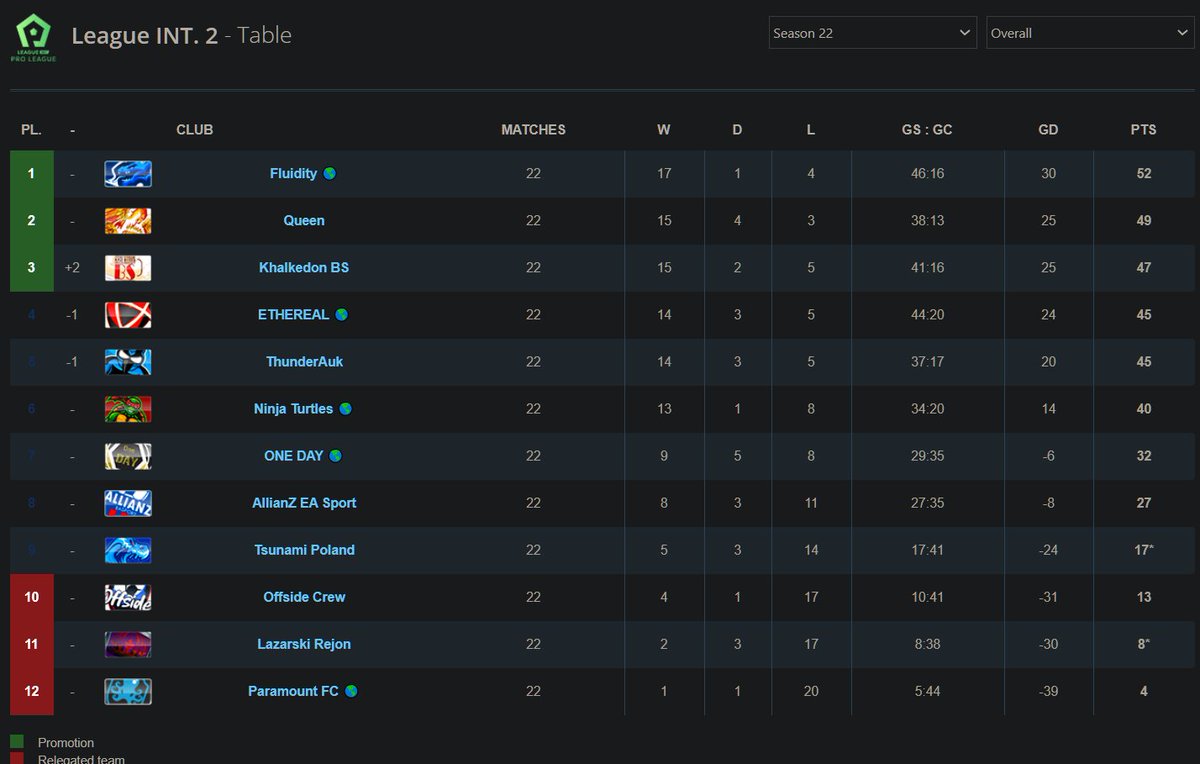
Task: Open the Overall filter dropdown
Action: [x=1090, y=33]
